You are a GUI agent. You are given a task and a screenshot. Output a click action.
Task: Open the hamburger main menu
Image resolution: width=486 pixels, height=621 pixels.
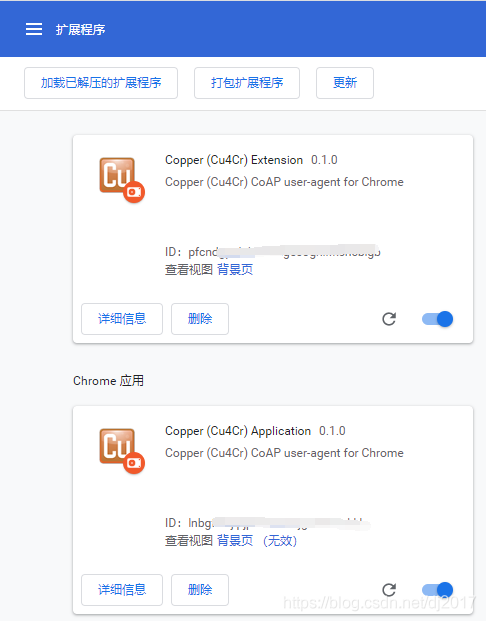point(34,29)
